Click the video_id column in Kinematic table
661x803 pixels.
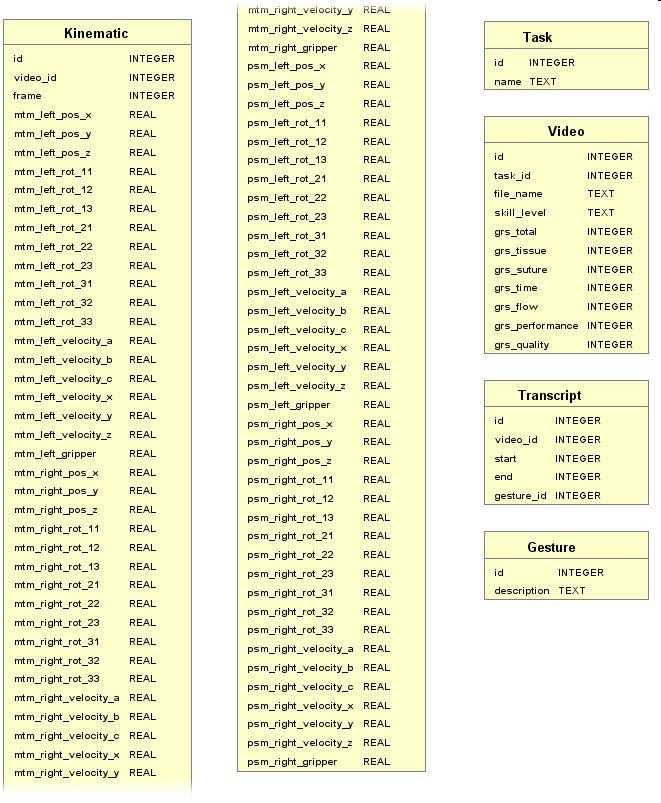97,77
